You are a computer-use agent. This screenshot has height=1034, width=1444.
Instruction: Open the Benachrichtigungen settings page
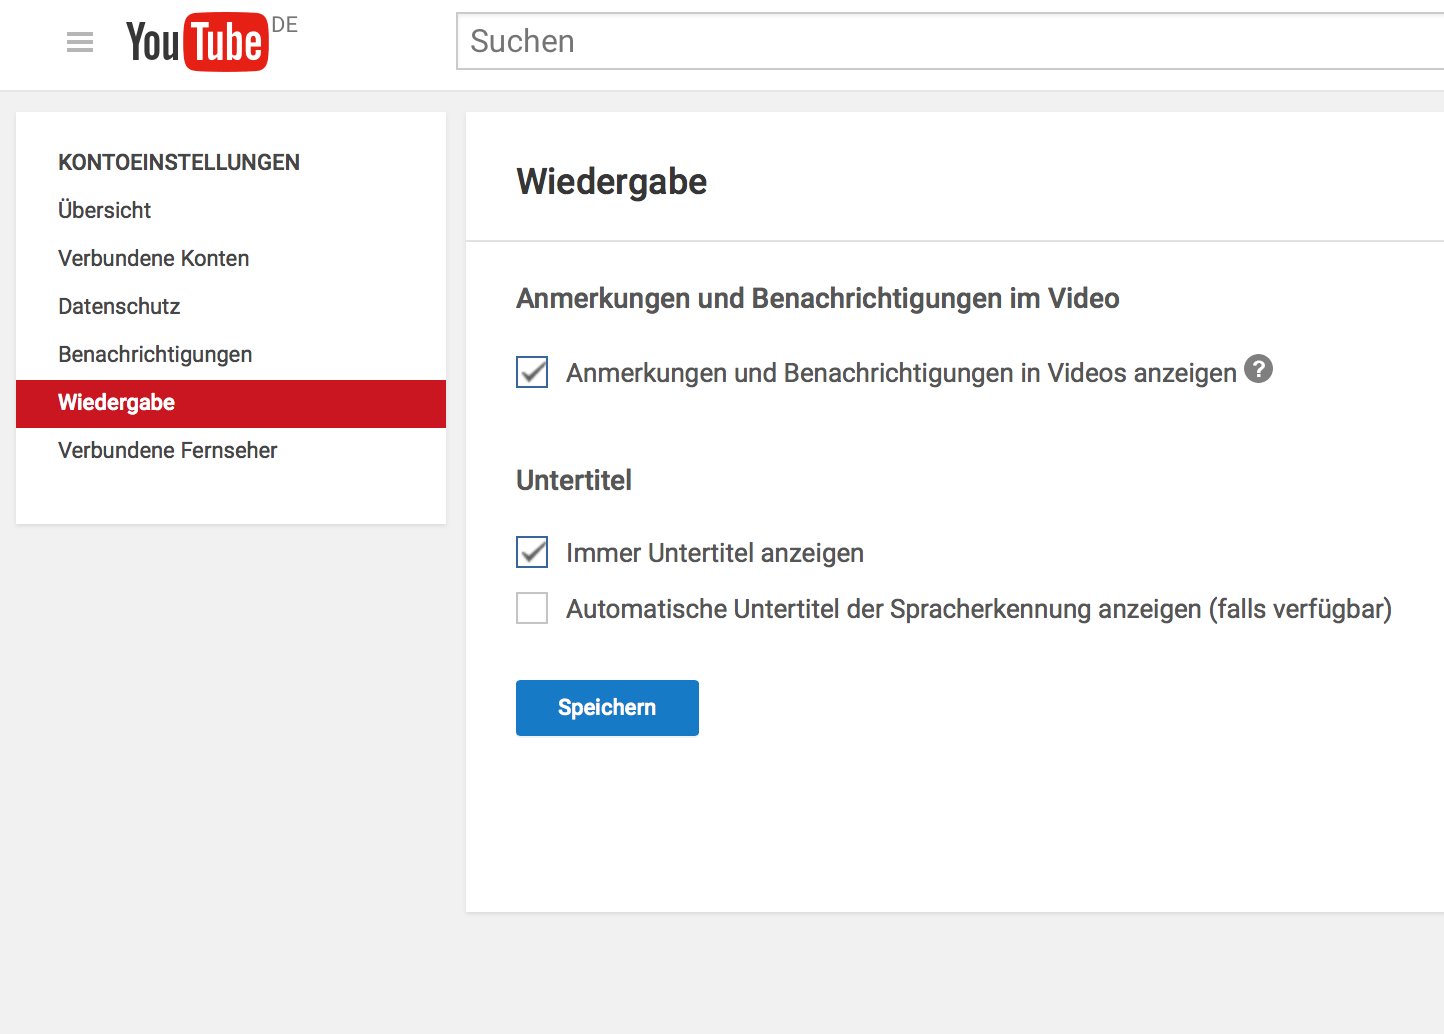155,354
